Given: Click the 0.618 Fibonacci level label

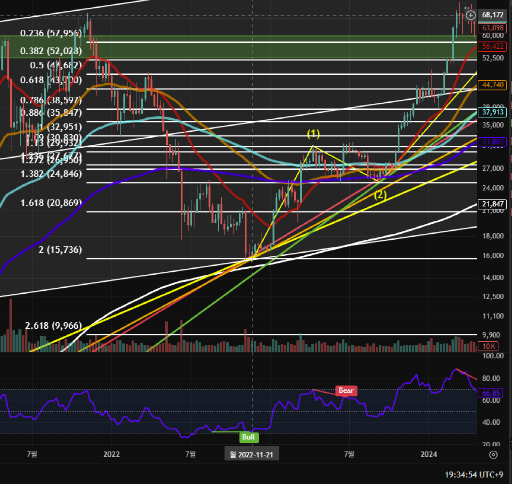Looking at the screenshot, I should pyautogui.click(x=51, y=80).
